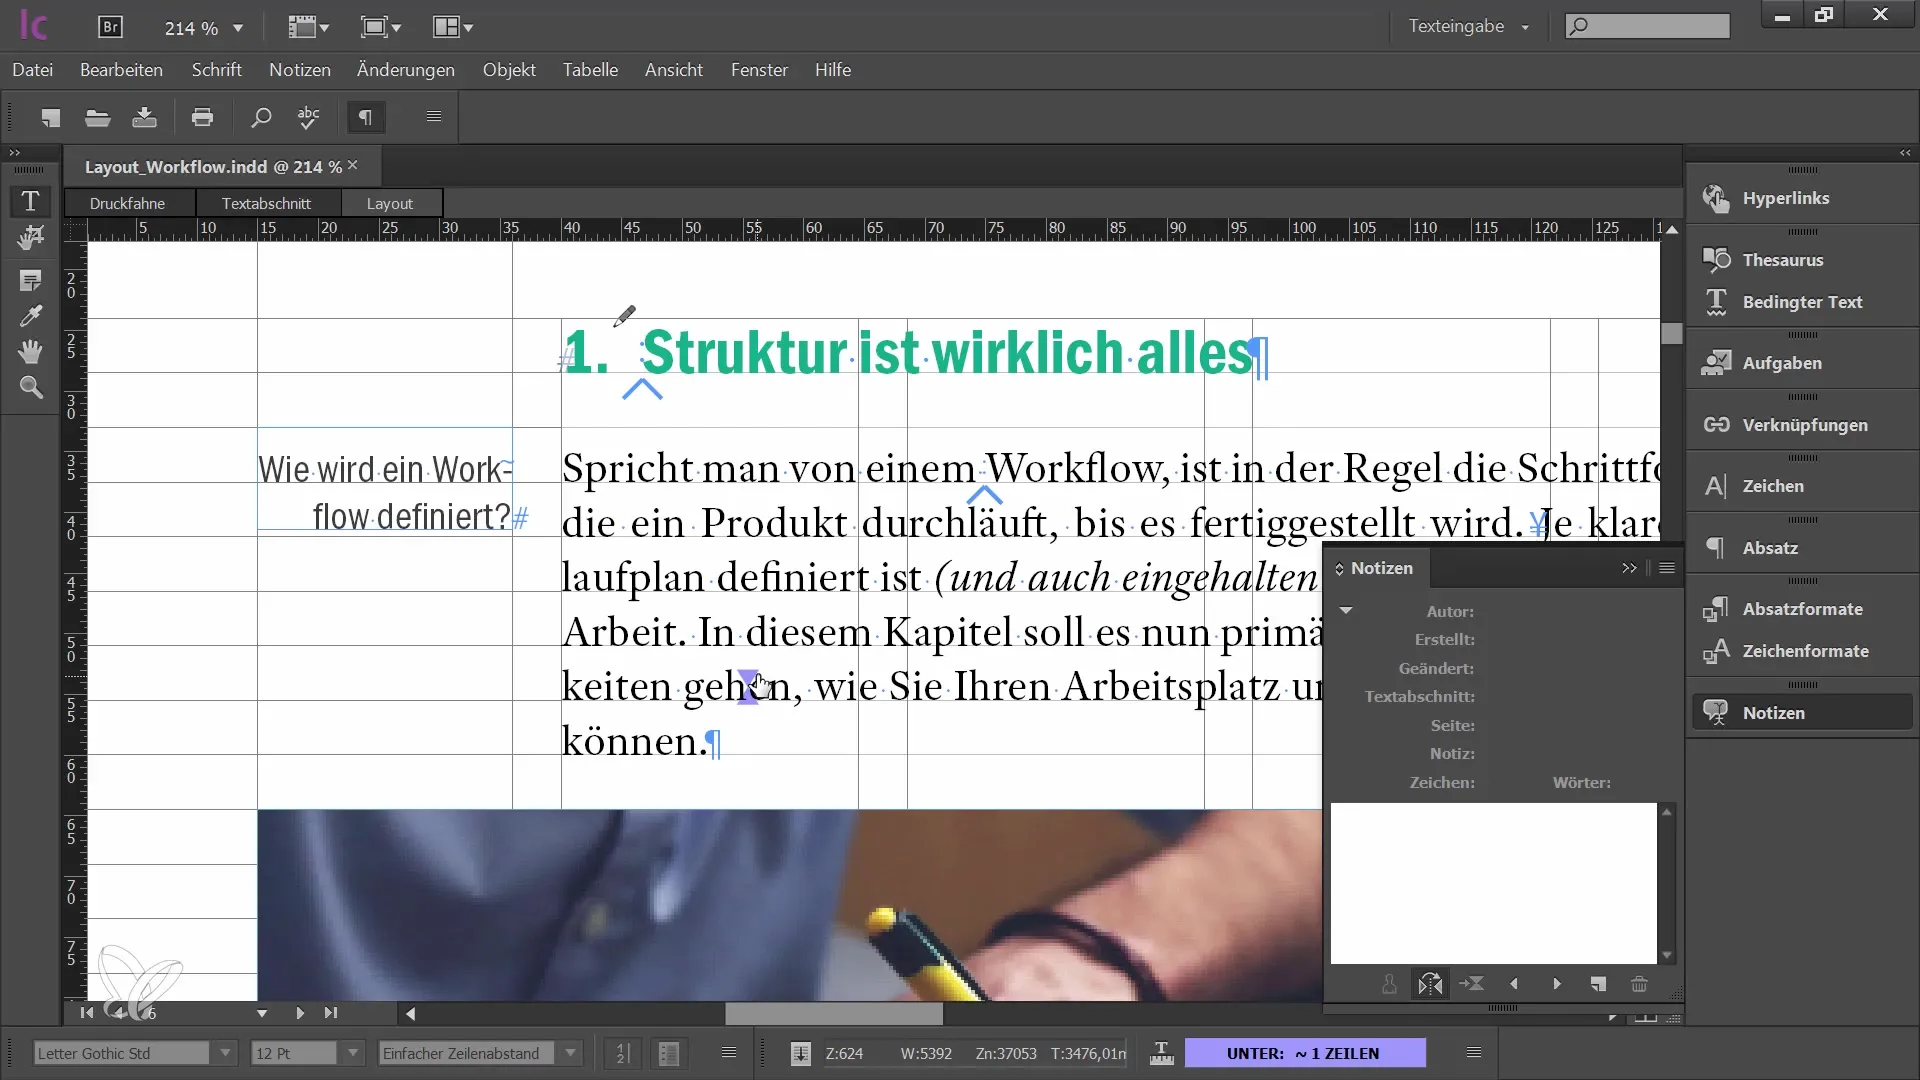Open the Schrift menu

point(216,70)
